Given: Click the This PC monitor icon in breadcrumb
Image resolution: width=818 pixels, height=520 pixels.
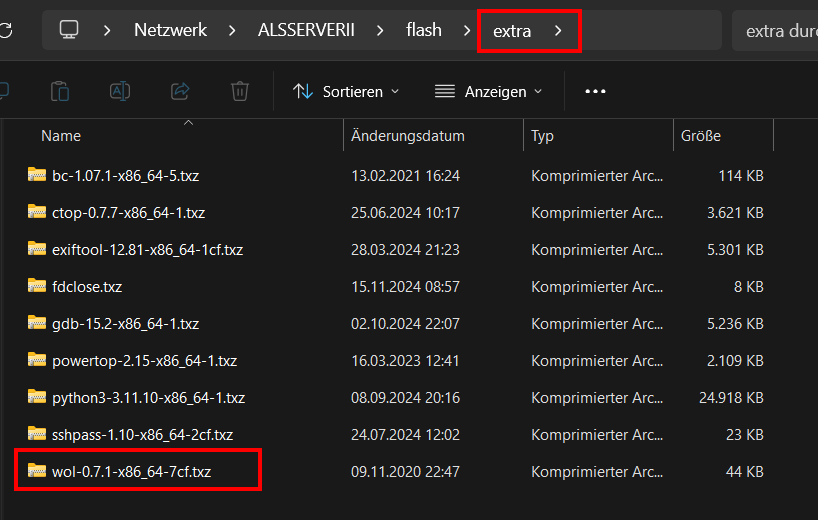Looking at the screenshot, I should pos(69,30).
